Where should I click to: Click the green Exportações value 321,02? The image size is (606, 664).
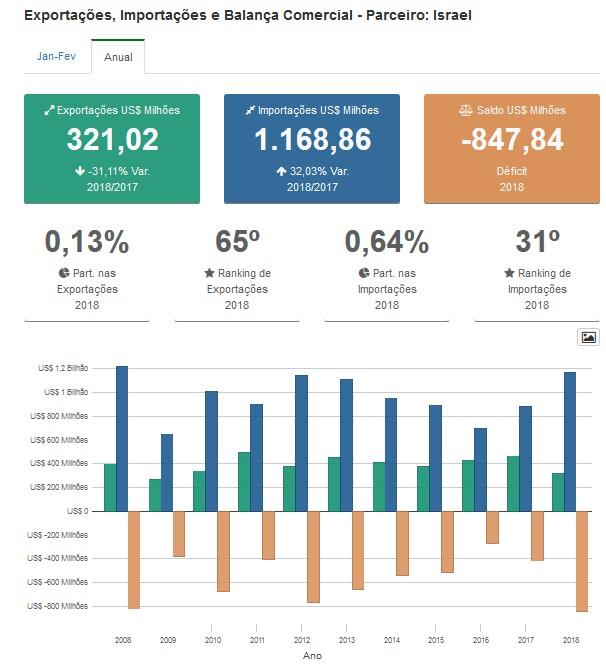pyautogui.click(x=112, y=140)
